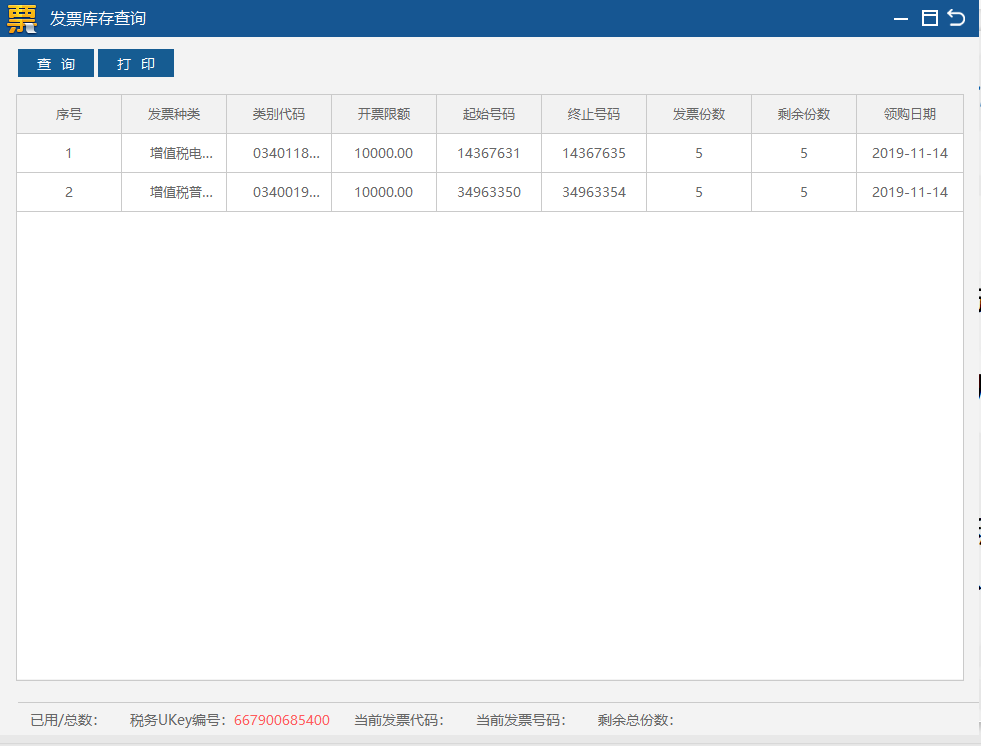The width and height of the screenshot is (981, 746).
Task: Click the 打印 button
Action: click(136, 63)
